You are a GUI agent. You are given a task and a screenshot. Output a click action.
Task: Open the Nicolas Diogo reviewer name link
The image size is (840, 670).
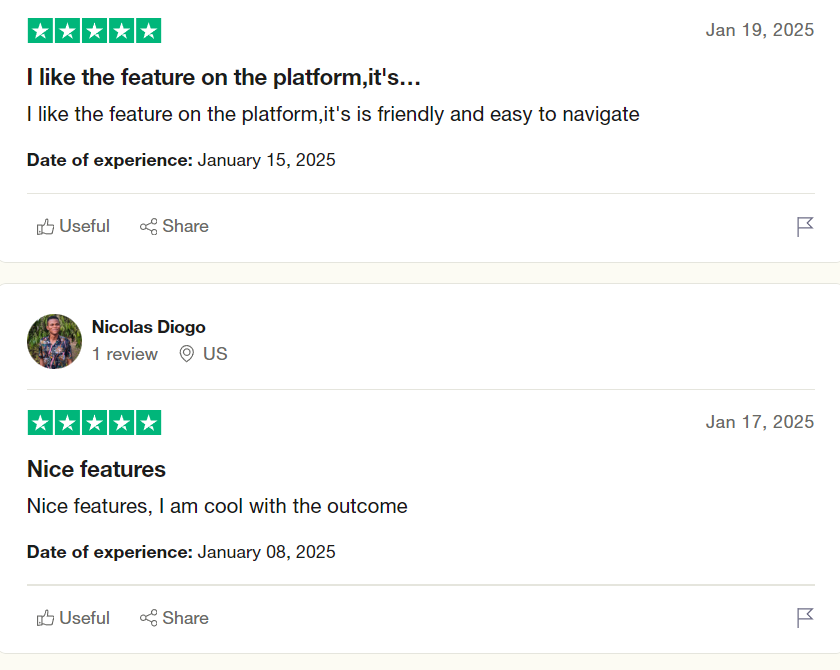coord(148,327)
